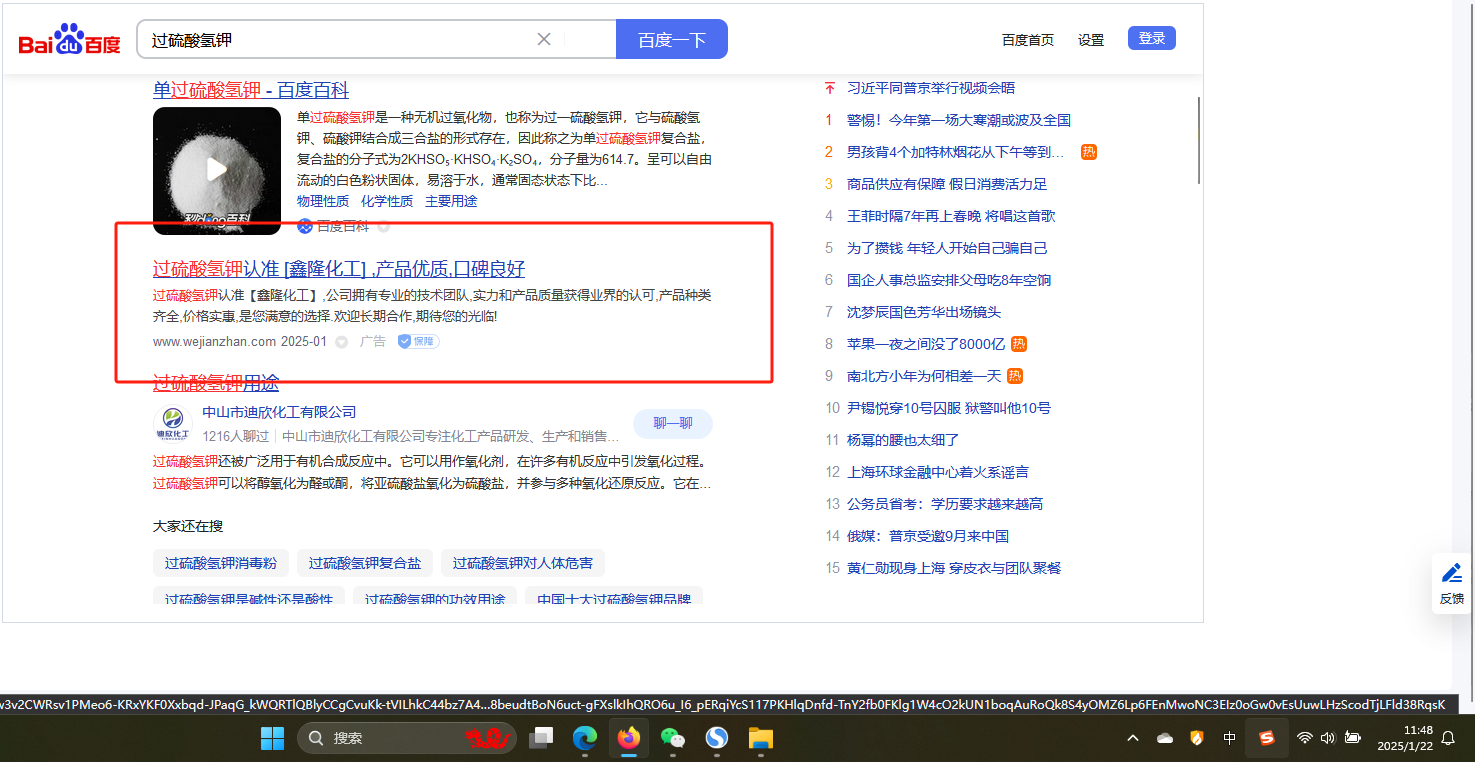
Task: Open the 单过硫酸氢钾 - 百度百科 result link
Action: tap(251, 90)
